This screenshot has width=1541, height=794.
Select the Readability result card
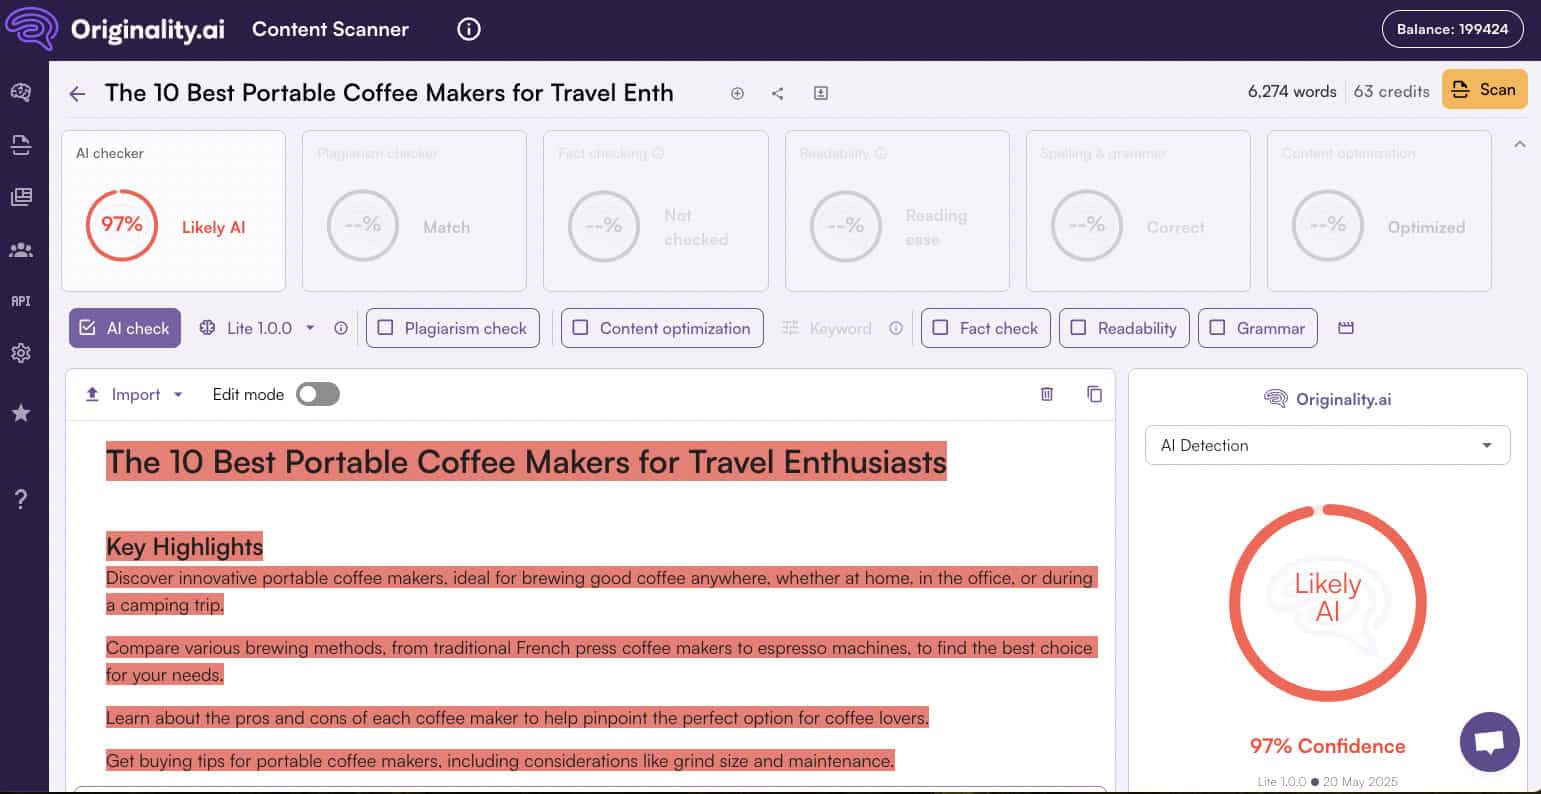(898, 211)
